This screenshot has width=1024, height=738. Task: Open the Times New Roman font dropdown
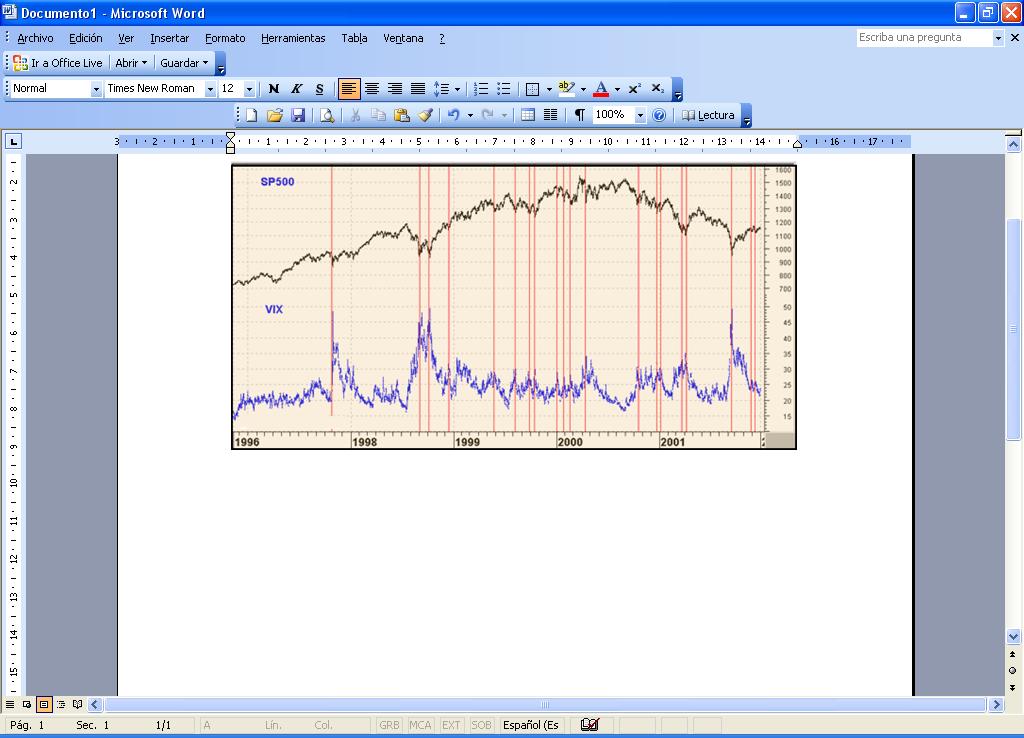210,89
